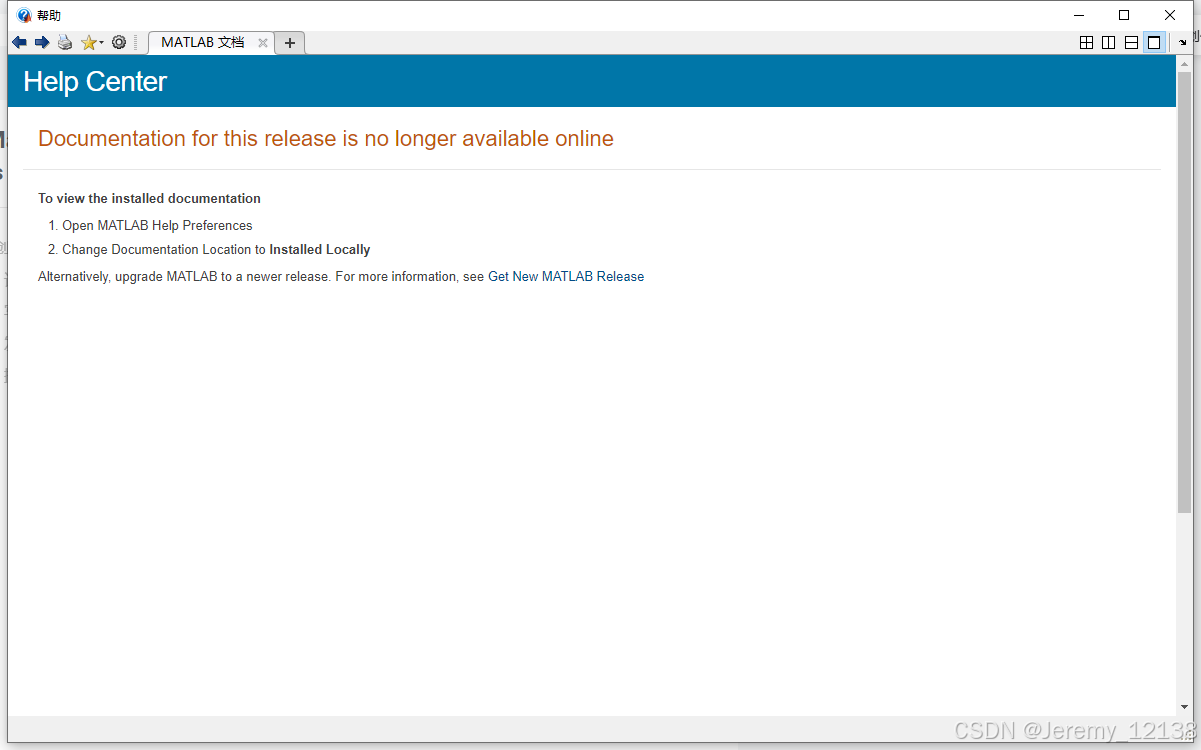The width and height of the screenshot is (1201, 750).
Task: Close the MATLAB 文档 tab
Action: click(x=263, y=43)
